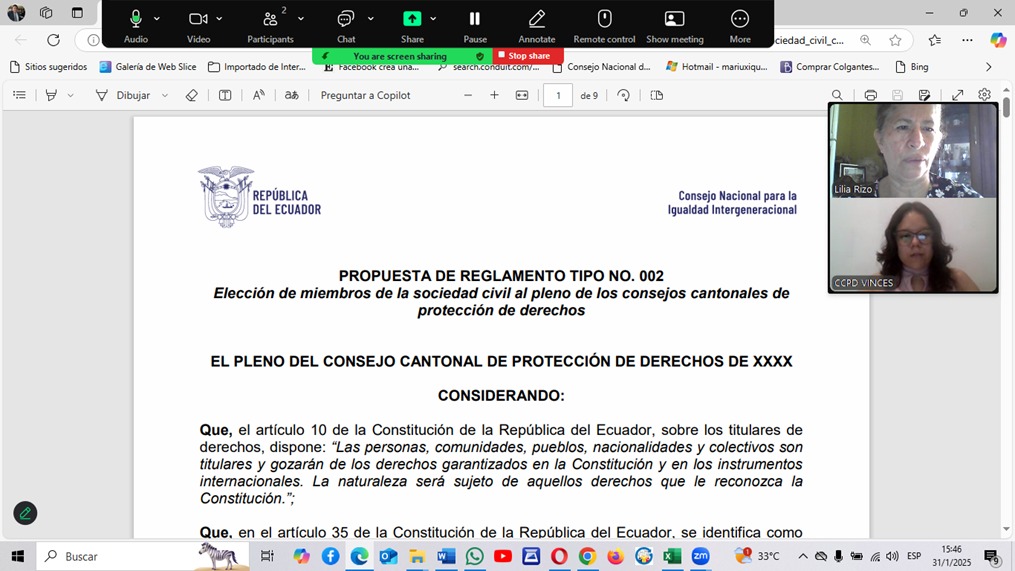Click the Windows Buscar search box

pos(142,556)
